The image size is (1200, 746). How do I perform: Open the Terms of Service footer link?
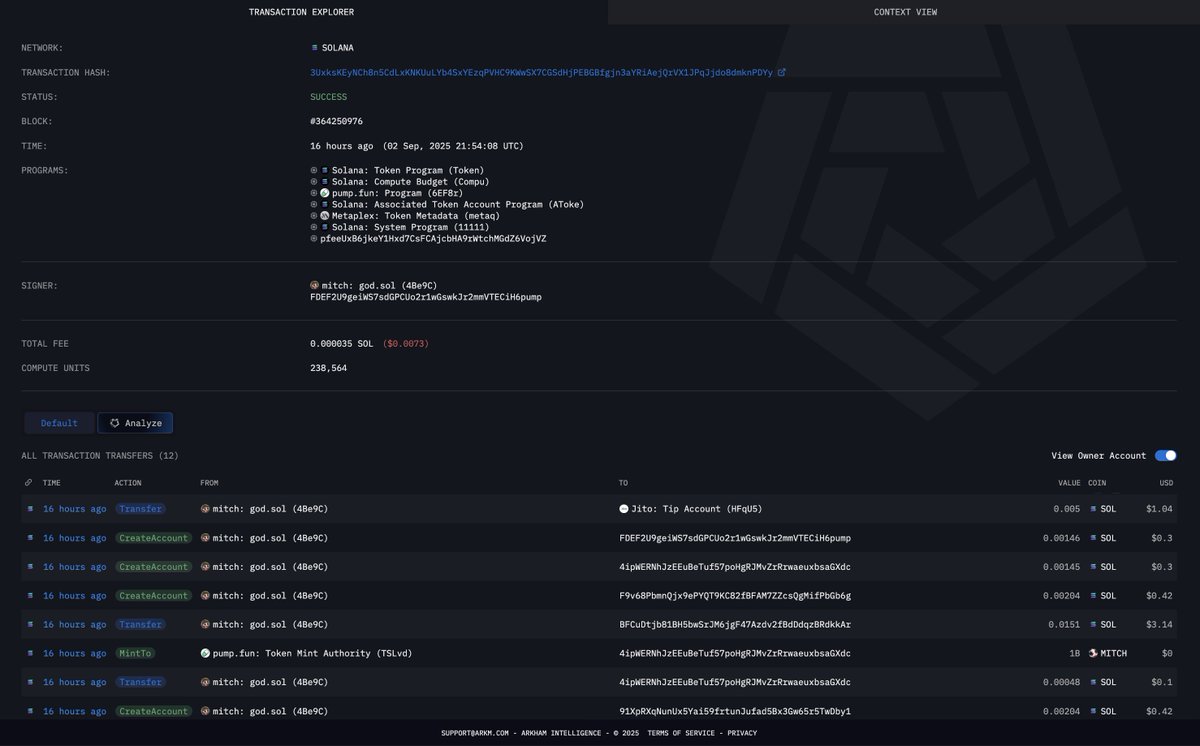pos(681,733)
